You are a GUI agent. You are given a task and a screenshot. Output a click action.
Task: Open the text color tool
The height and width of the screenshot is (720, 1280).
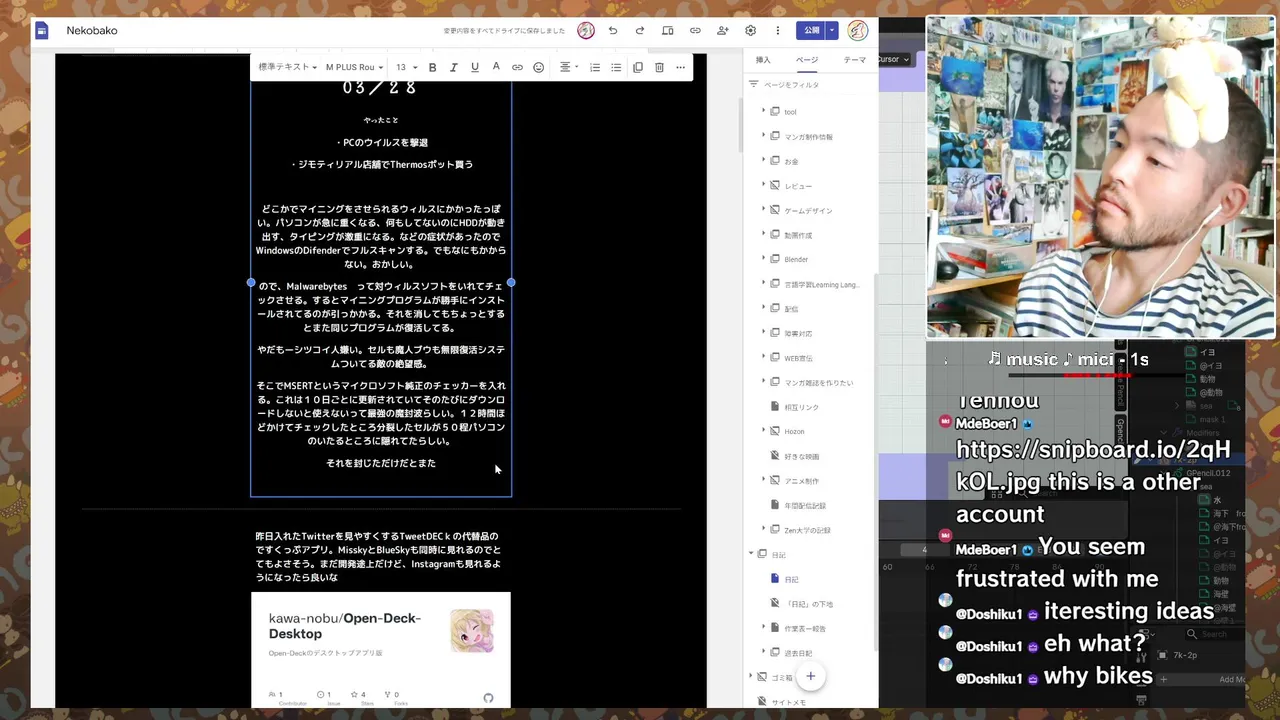coord(496,67)
